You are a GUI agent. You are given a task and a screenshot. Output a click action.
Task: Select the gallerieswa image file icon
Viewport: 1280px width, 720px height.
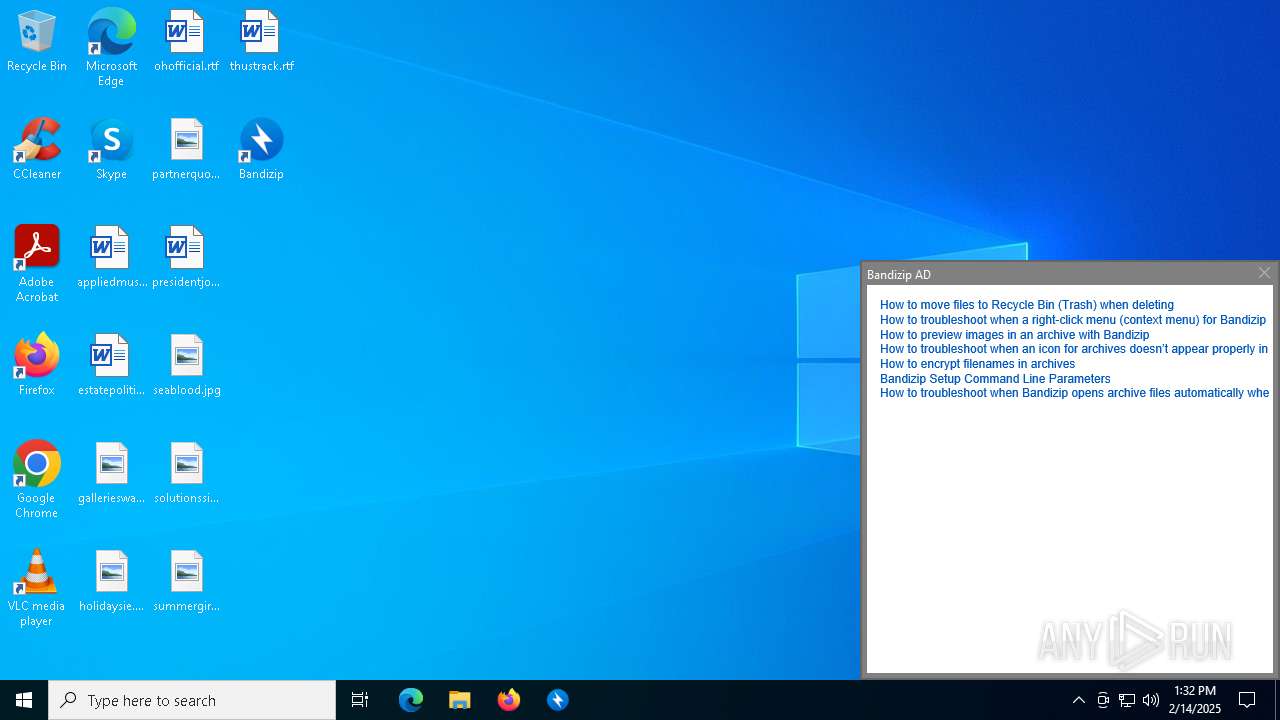111,474
